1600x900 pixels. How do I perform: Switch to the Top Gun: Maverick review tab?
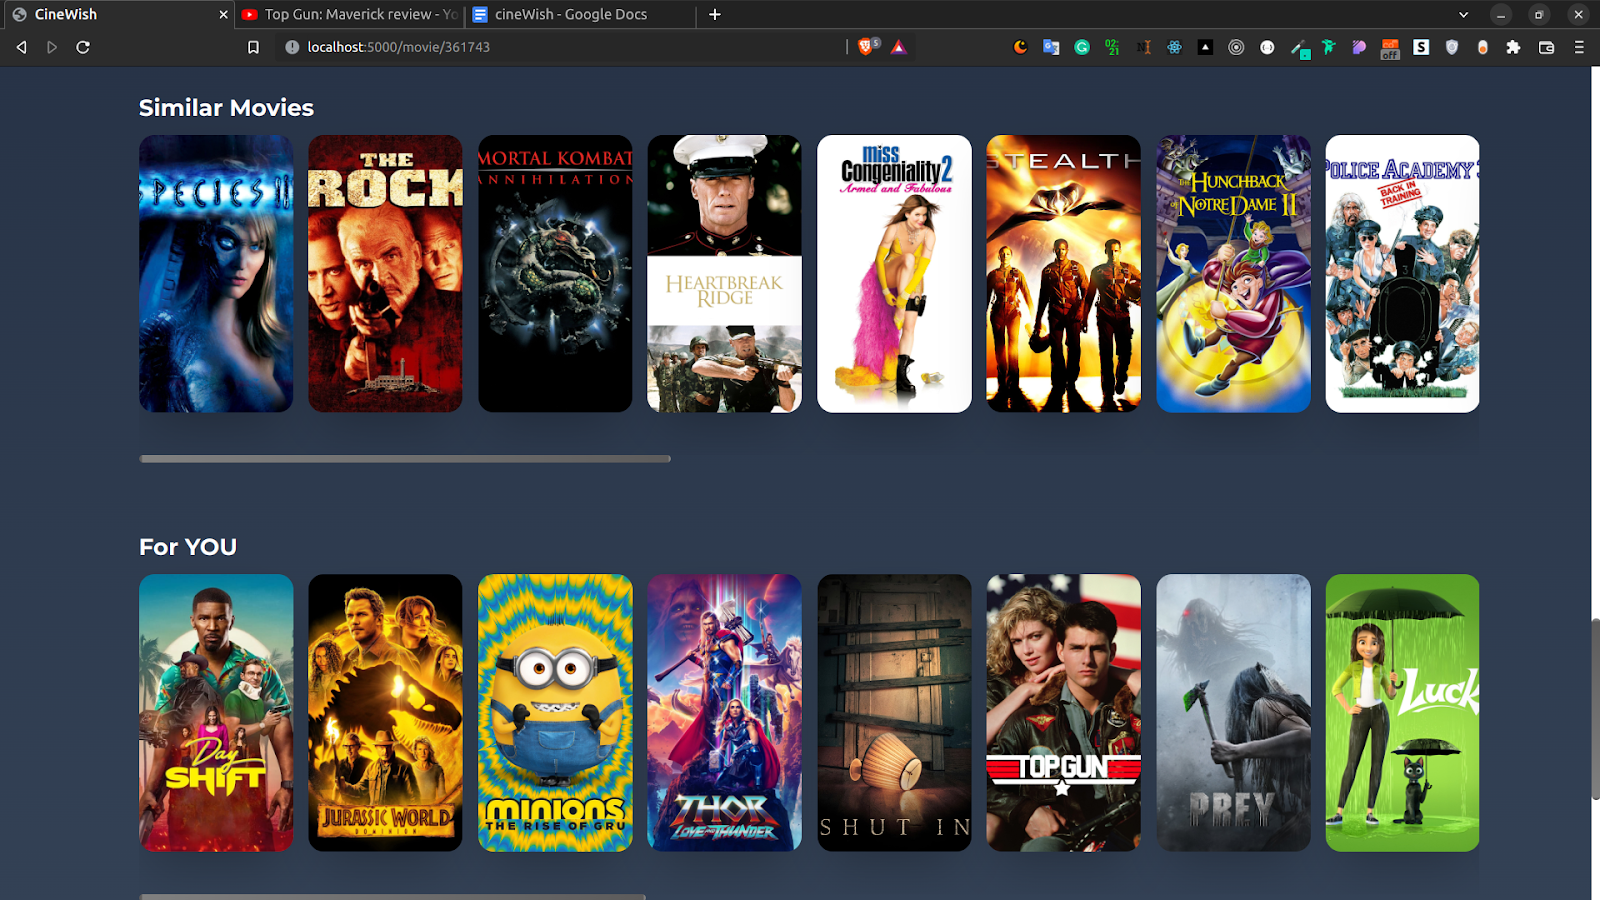(x=350, y=15)
